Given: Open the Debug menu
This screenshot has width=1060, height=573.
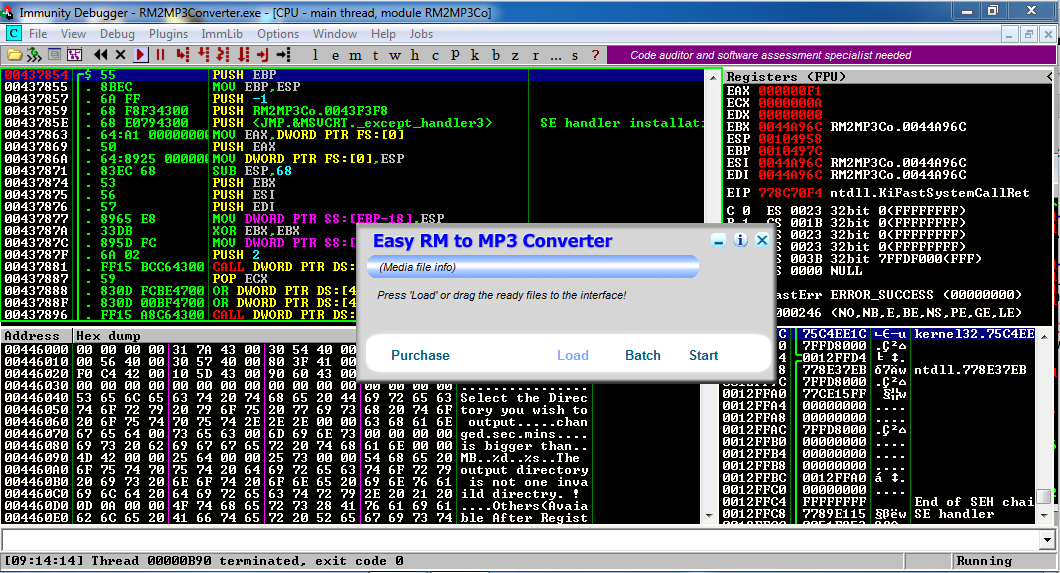Looking at the screenshot, I should pos(117,34).
